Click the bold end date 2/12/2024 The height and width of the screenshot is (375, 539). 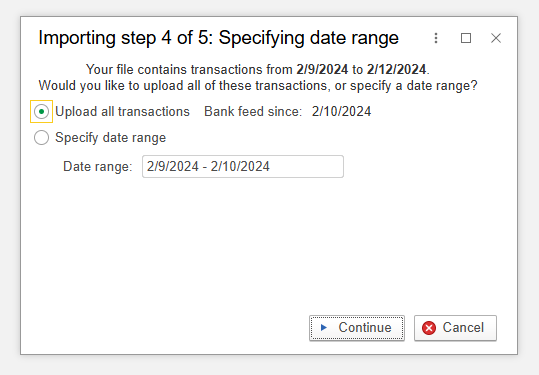(x=396, y=70)
